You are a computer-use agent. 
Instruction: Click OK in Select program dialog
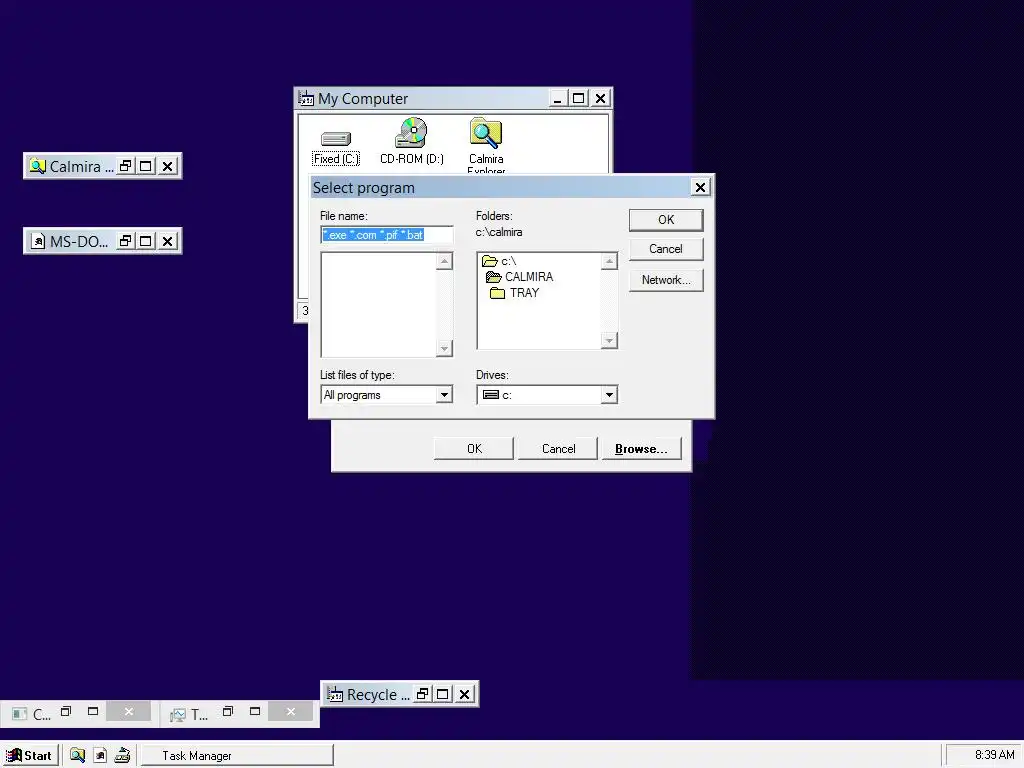click(666, 220)
